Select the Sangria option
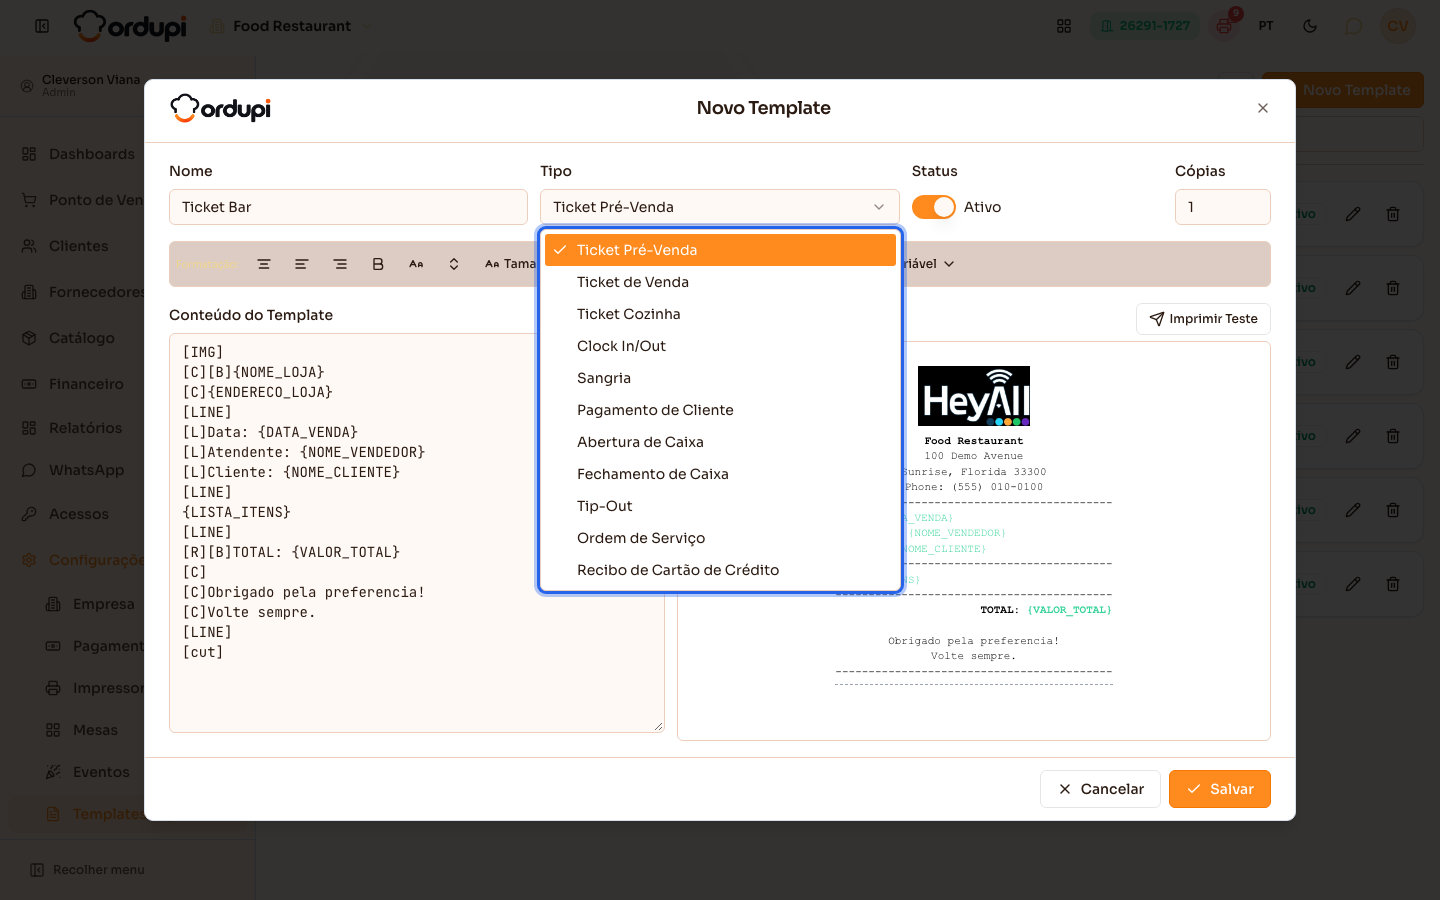This screenshot has height=900, width=1440. [x=720, y=378]
